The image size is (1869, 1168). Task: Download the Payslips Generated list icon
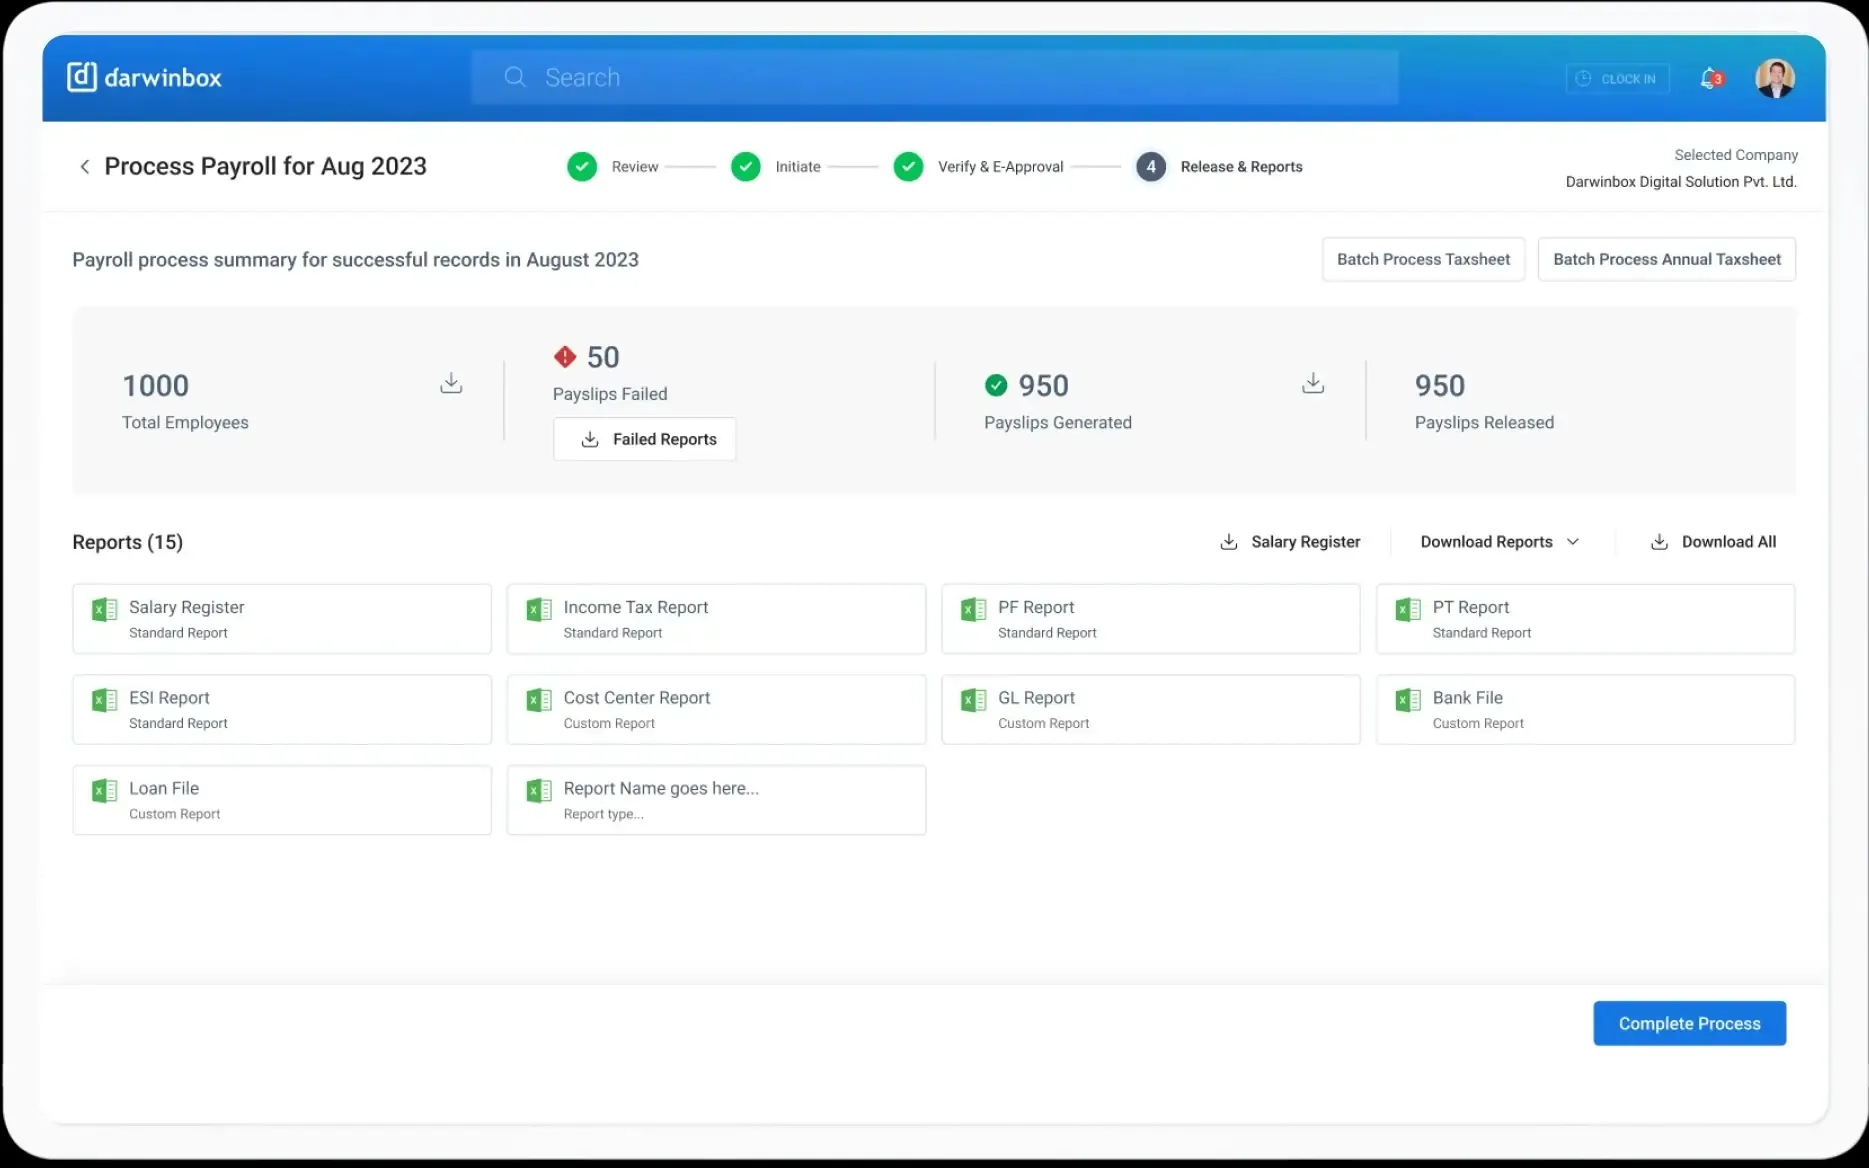tap(1313, 383)
